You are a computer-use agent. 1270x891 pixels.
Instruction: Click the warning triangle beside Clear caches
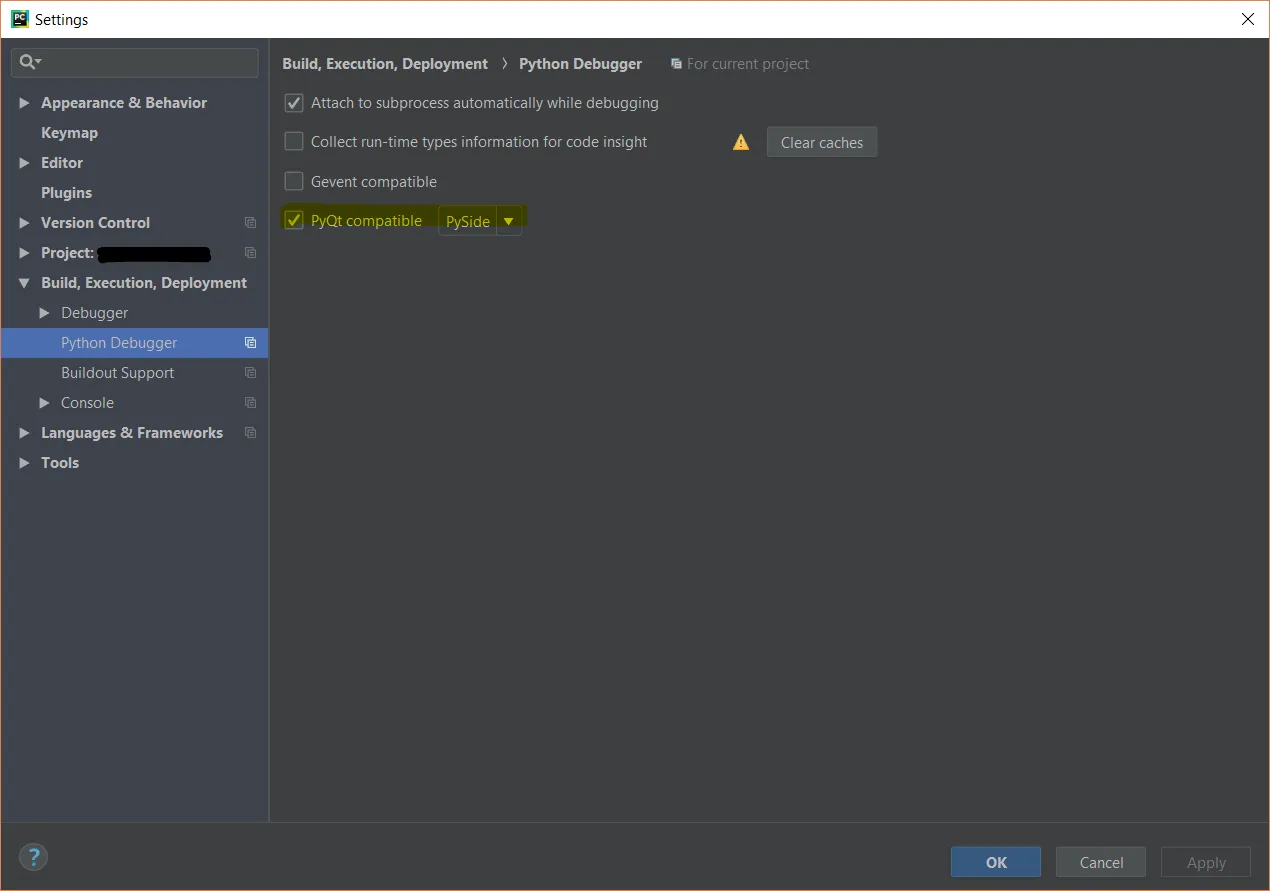point(741,142)
